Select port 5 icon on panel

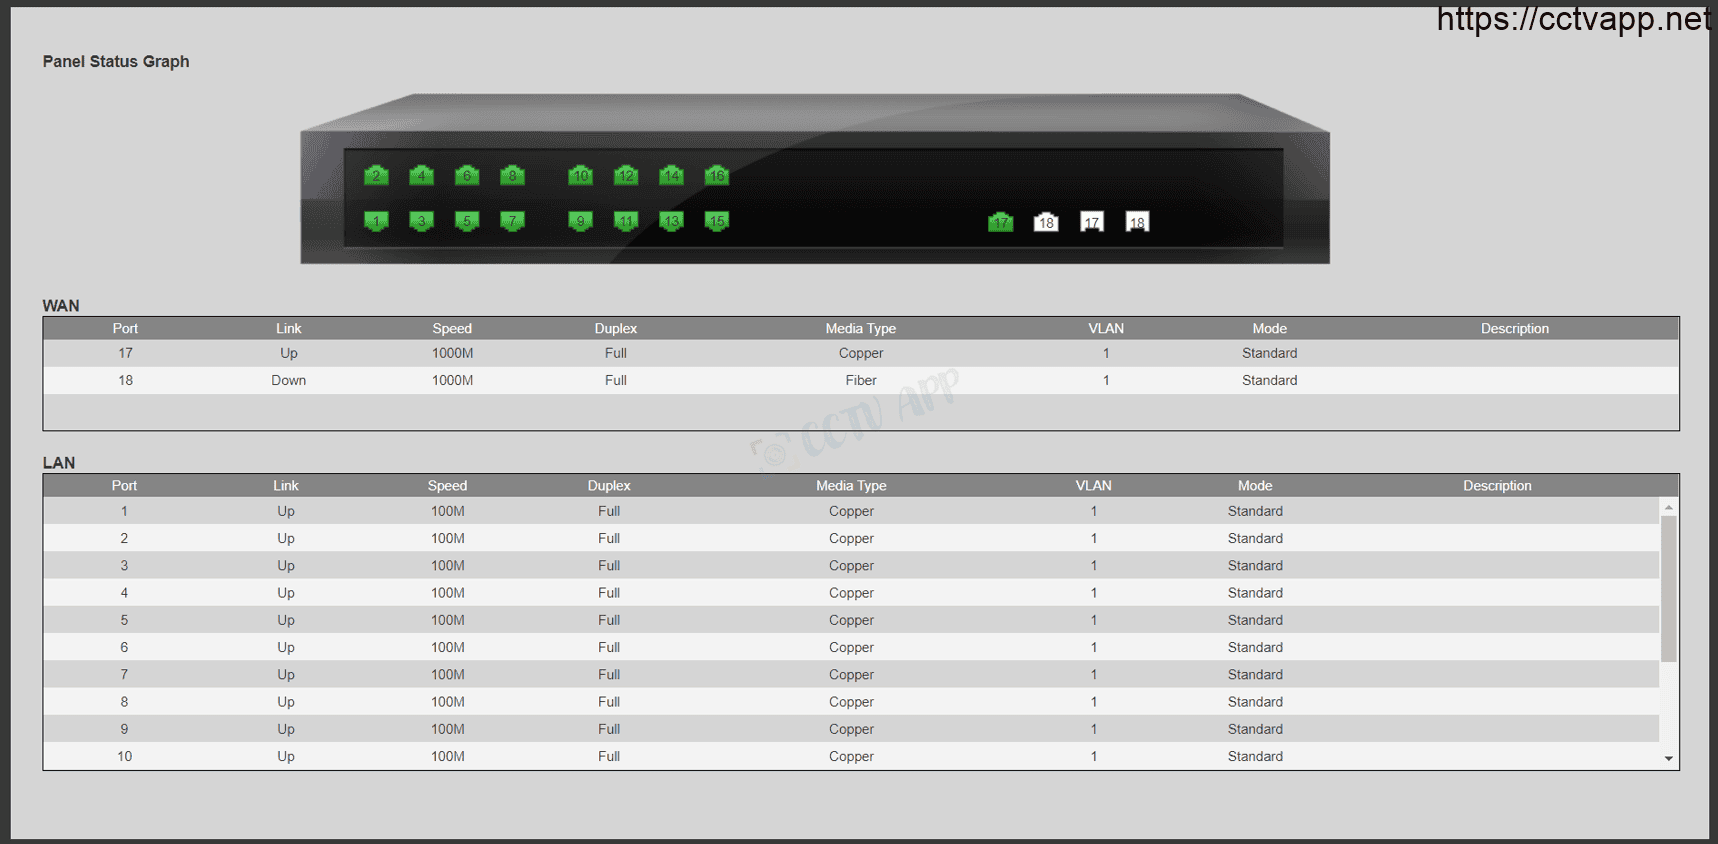coord(467,221)
